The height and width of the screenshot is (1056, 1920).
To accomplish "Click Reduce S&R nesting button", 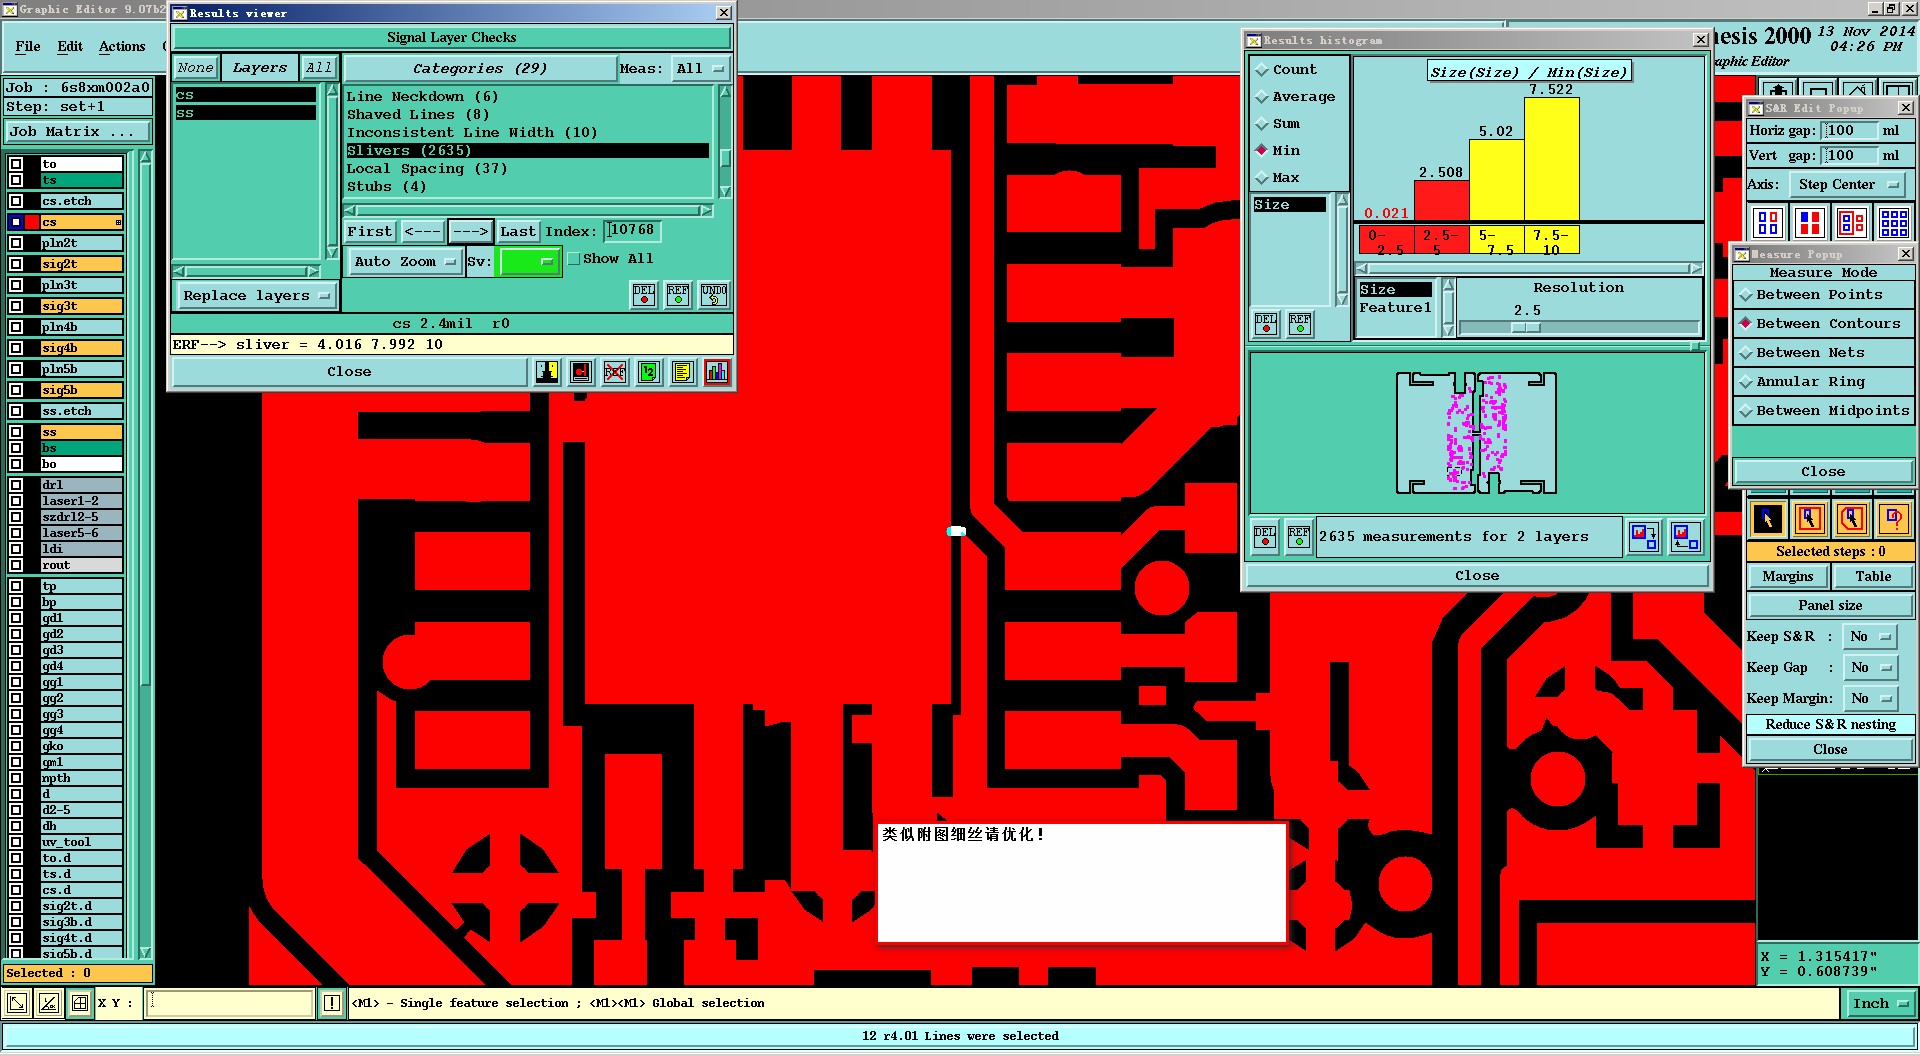I will click(x=1830, y=725).
